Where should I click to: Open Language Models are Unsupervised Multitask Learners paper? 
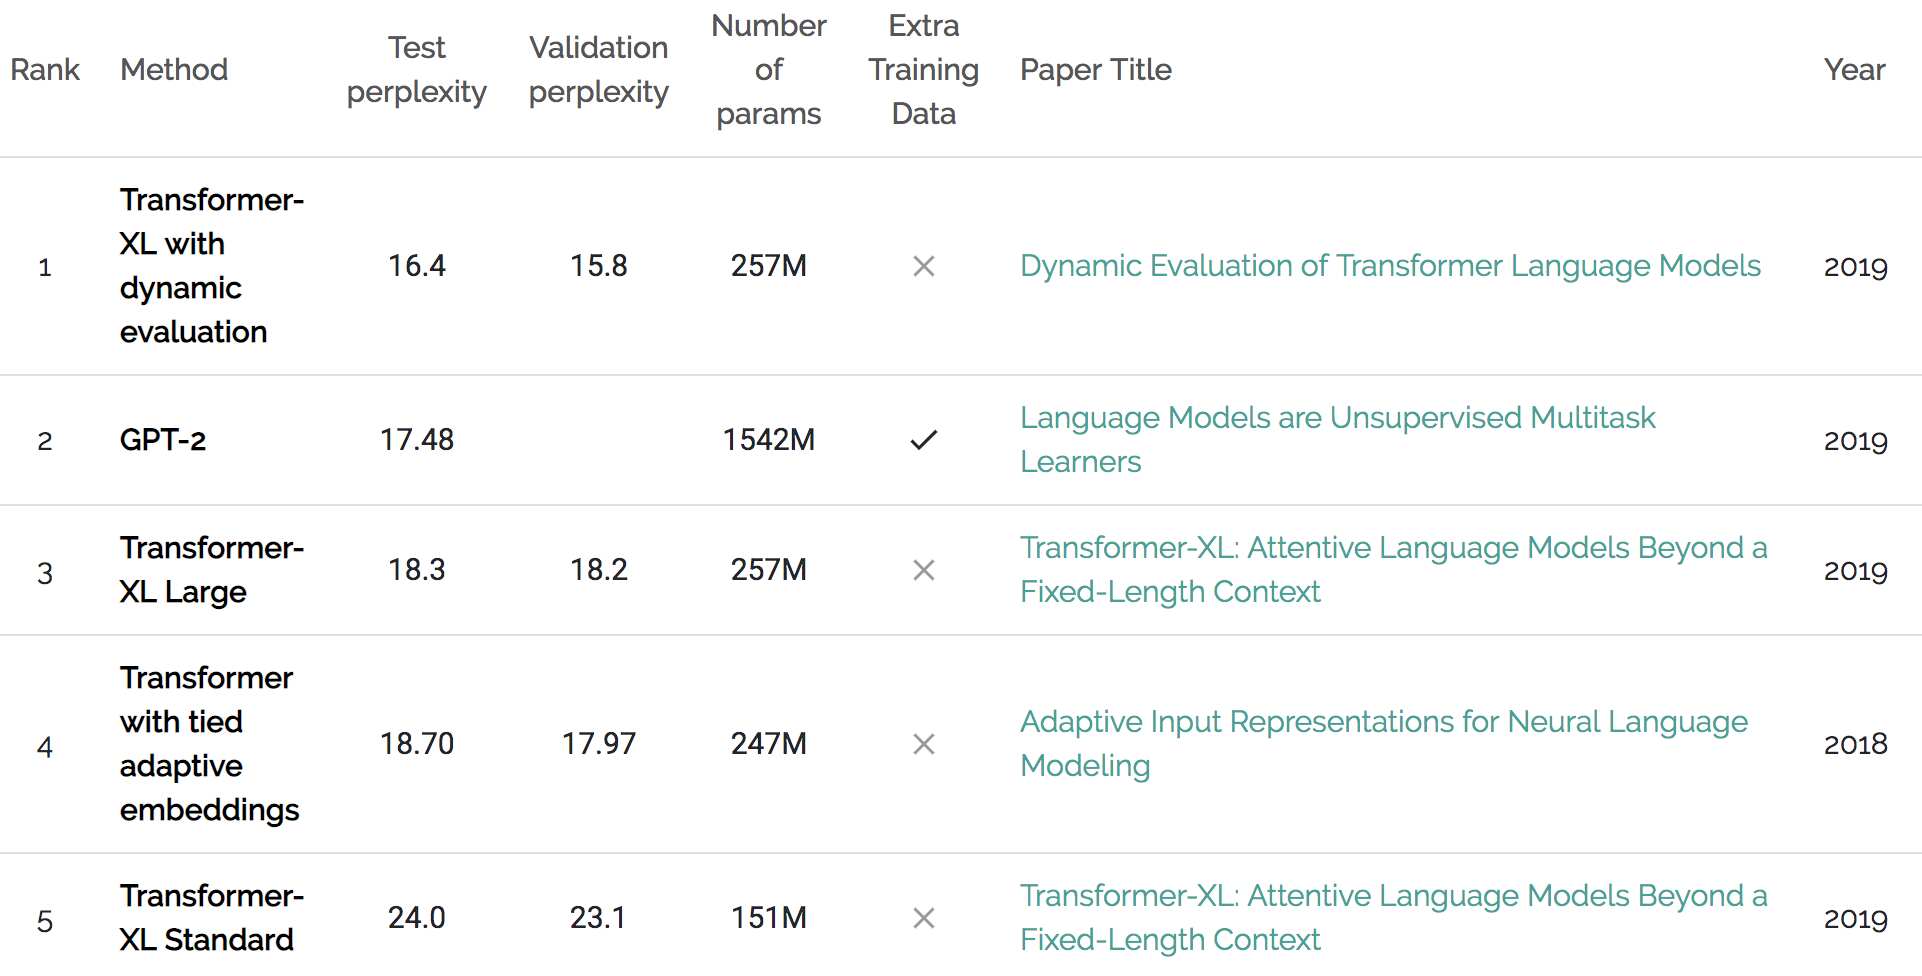coord(1337,440)
